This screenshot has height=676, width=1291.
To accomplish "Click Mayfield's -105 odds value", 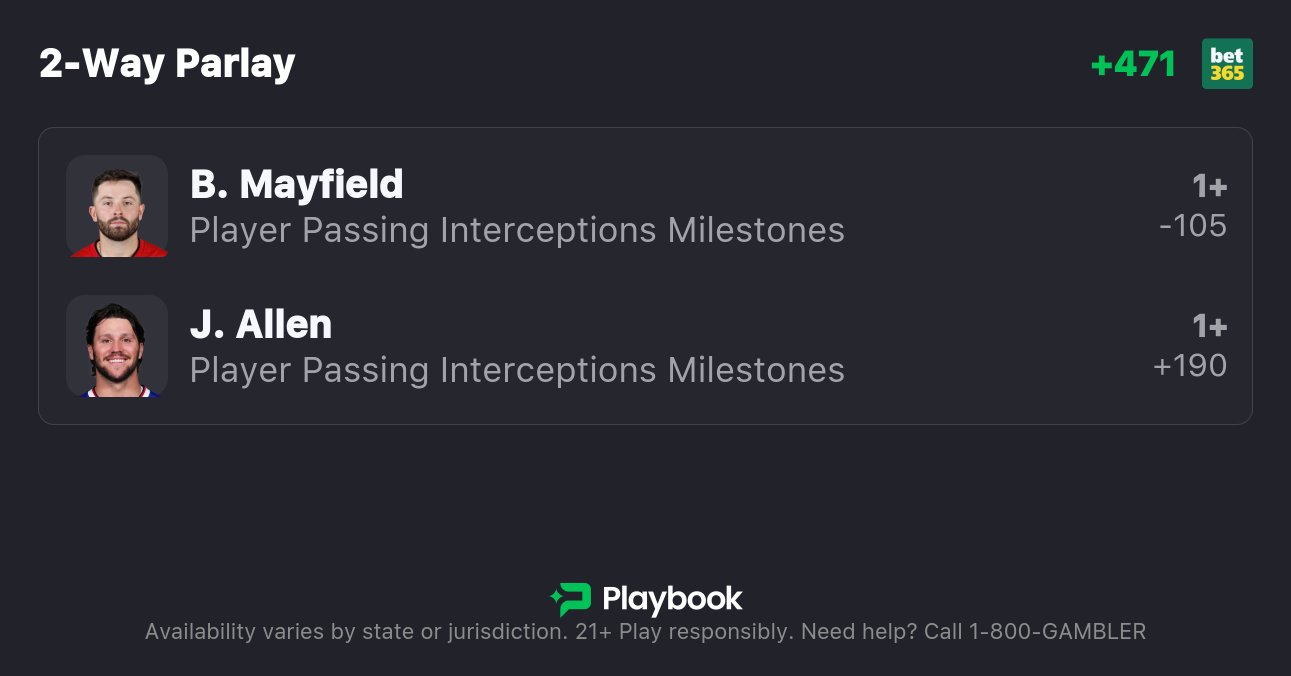I will tap(1192, 226).
